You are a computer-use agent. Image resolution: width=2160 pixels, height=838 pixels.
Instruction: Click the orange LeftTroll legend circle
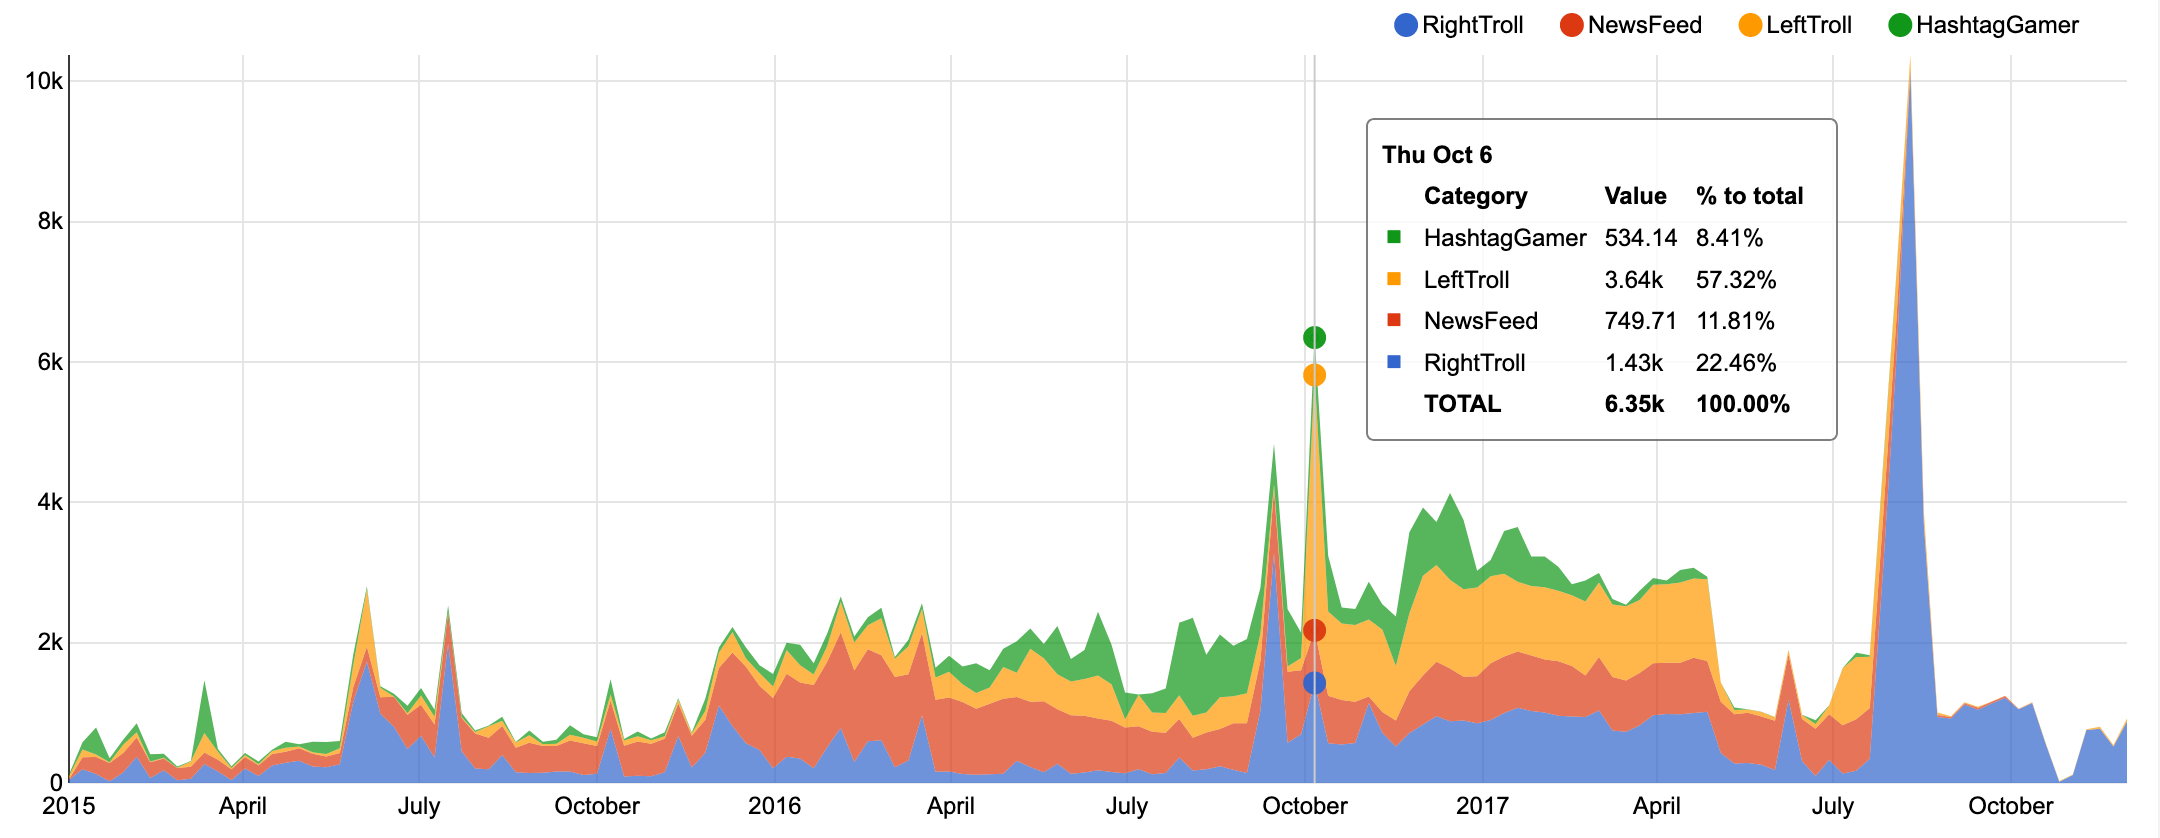tap(1750, 25)
